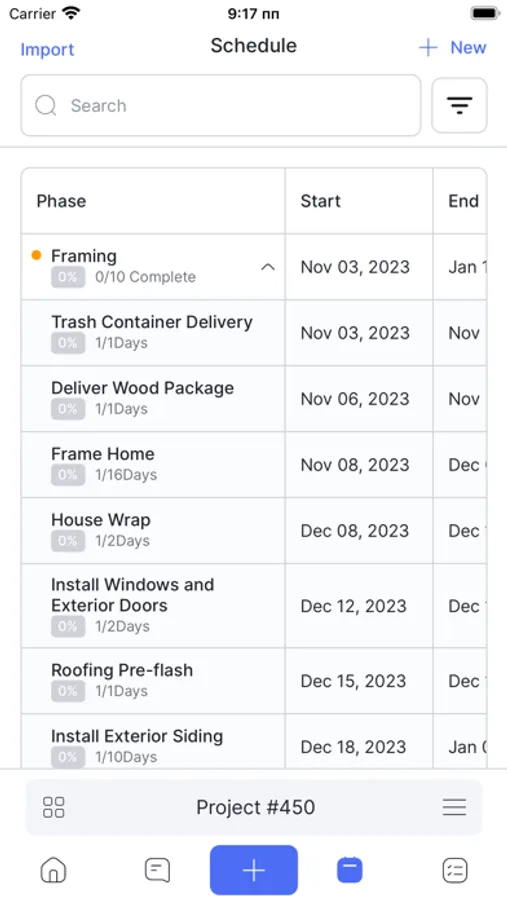Click the Start column header
Screen dimensions: 507x900
[x=320, y=201]
